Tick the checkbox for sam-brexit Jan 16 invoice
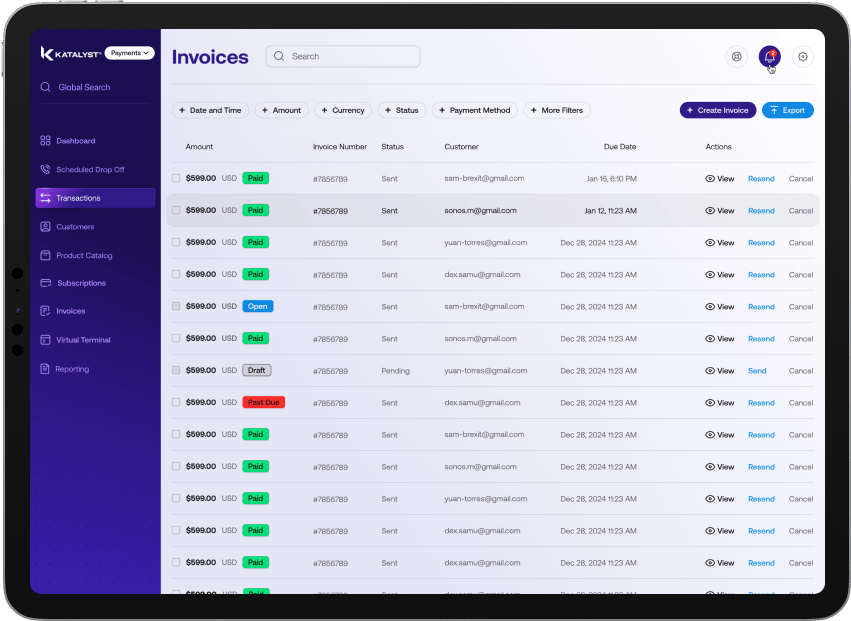This screenshot has height=621, width=851. 176,178
